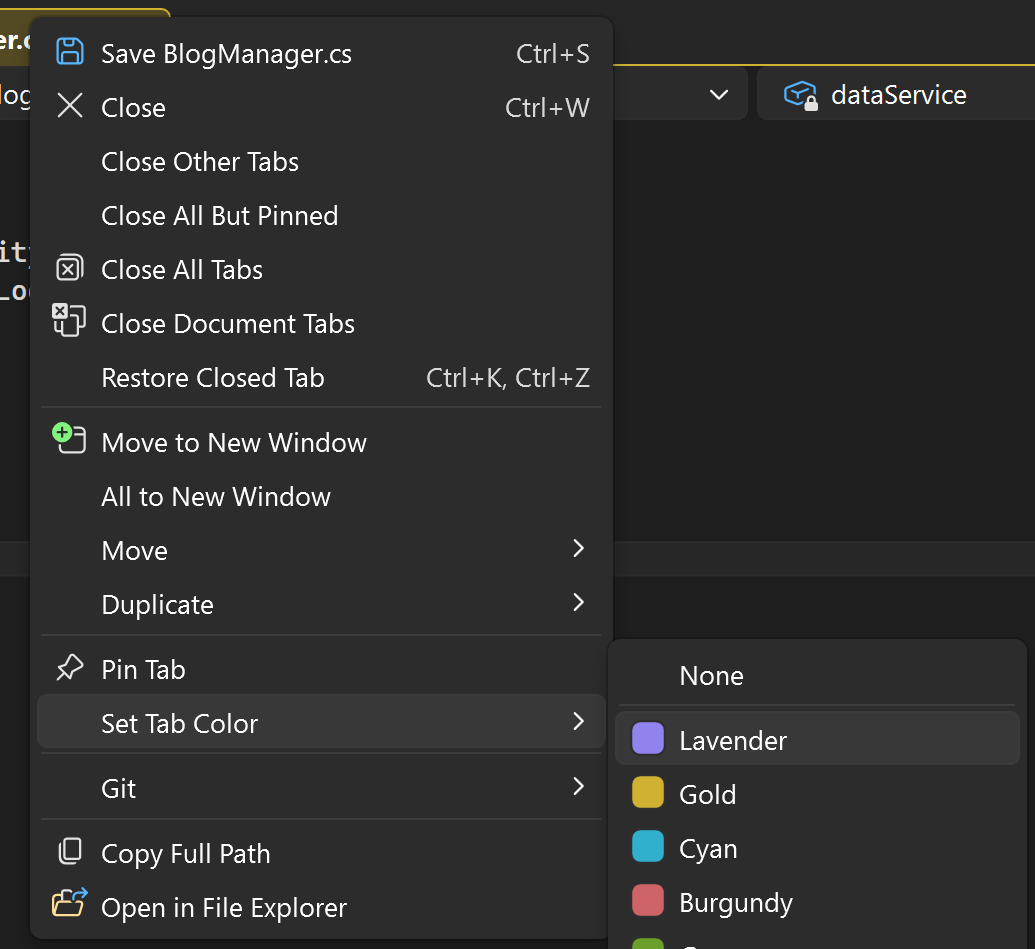The image size is (1035, 949).
Task: Expand the Git submenu
Action: point(579,787)
